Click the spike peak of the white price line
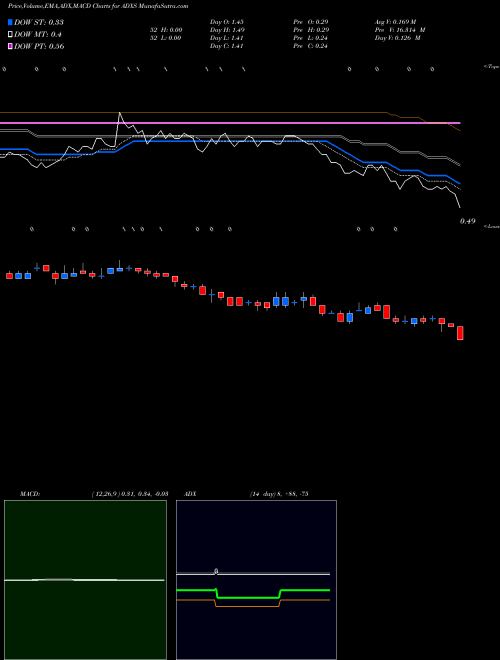The image size is (500, 660). pyautogui.click(x=120, y=113)
